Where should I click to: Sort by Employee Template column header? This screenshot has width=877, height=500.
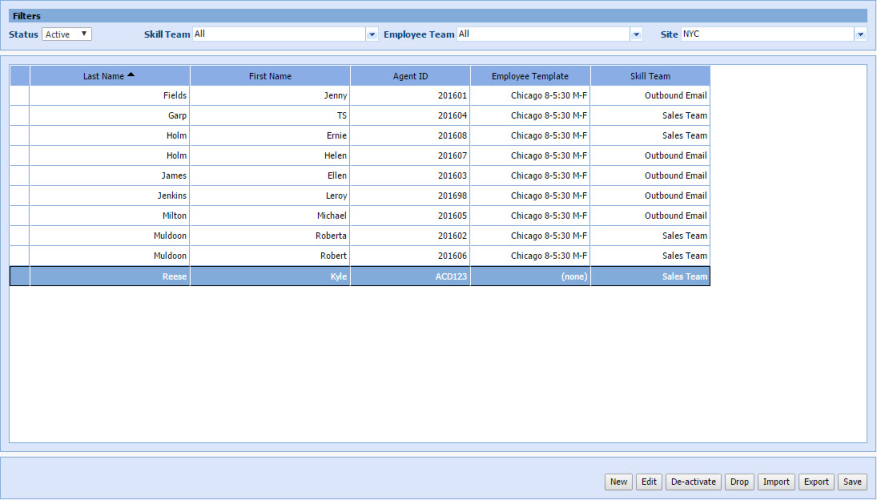530,76
